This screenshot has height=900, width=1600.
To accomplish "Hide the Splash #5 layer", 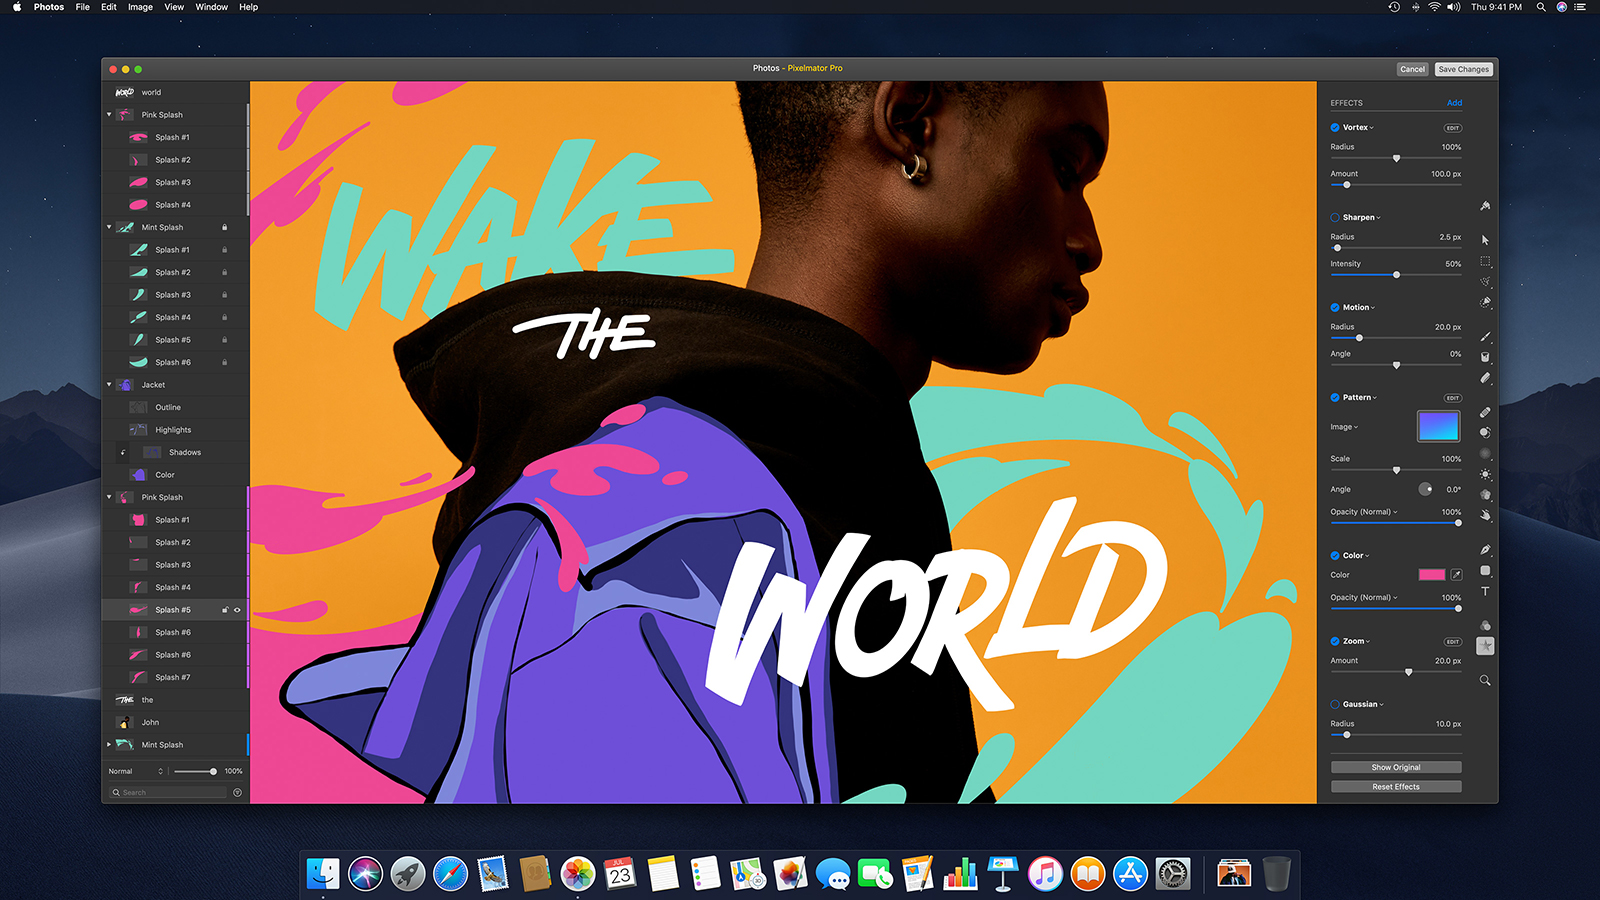I will tap(237, 610).
